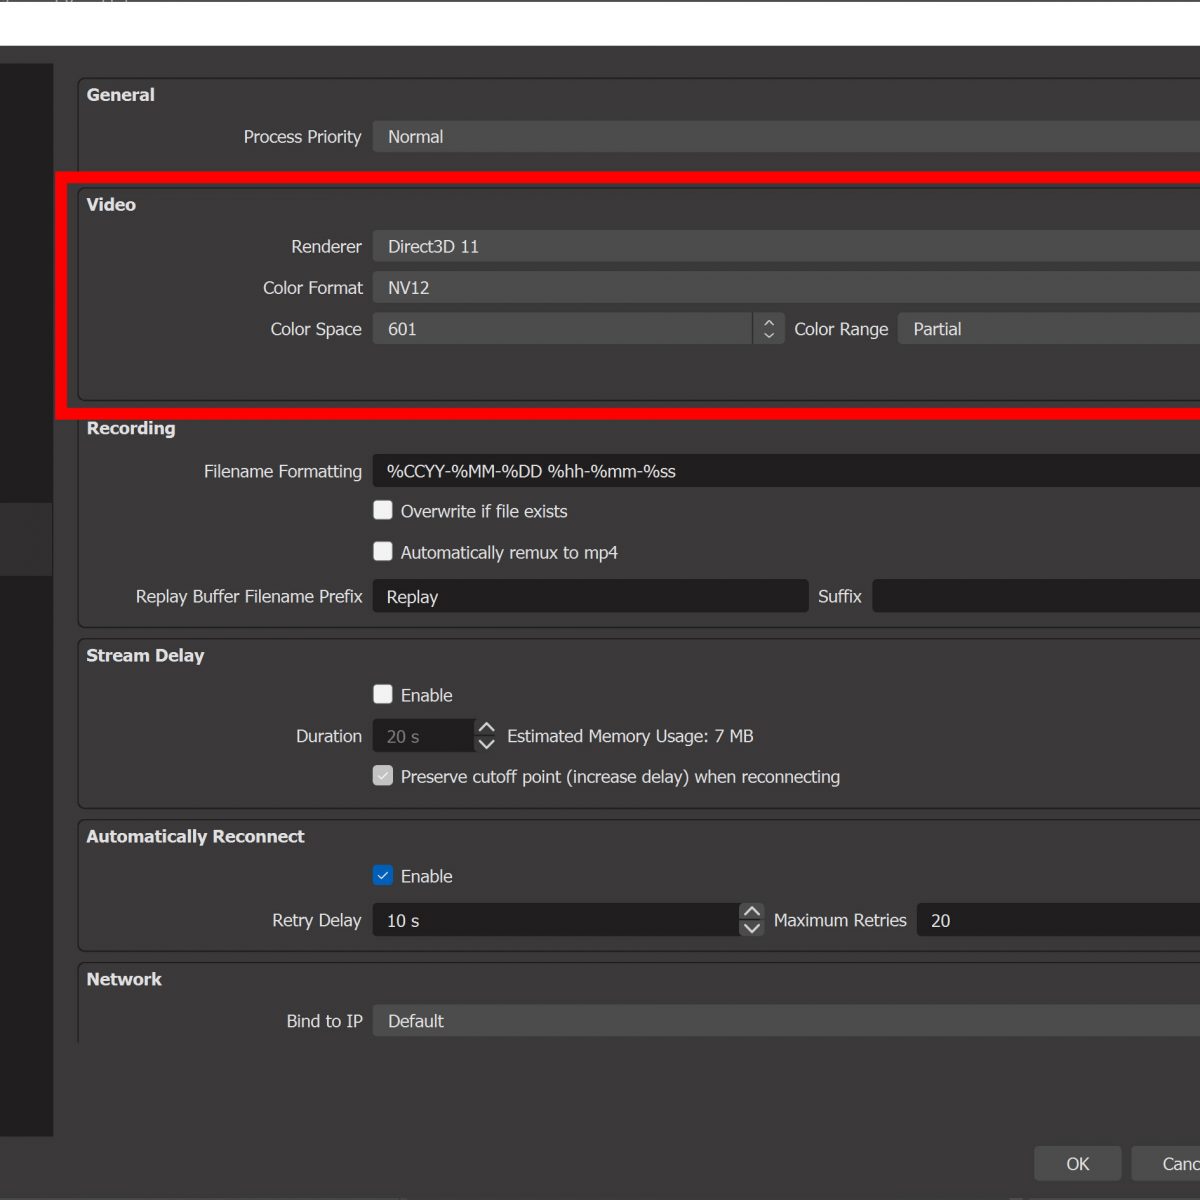Enable the Stream Delay checkbox
Image resolution: width=1200 pixels, height=1200 pixels.
383,695
